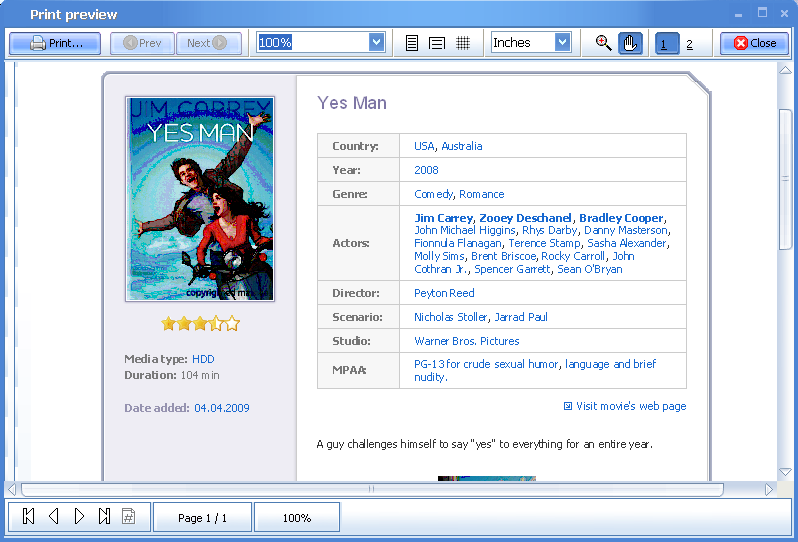Open the Fionnula Flanagan actor link
This screenshot has height=542, width=798.
(x=458, y=243)
